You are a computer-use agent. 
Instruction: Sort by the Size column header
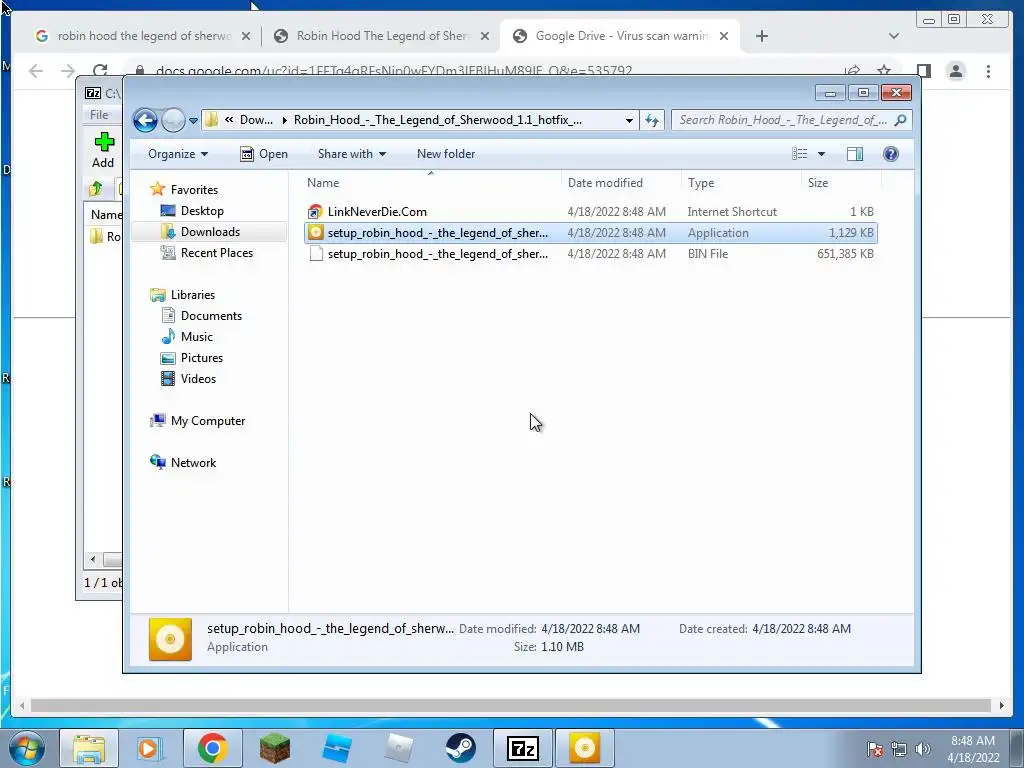click(840, 183)
